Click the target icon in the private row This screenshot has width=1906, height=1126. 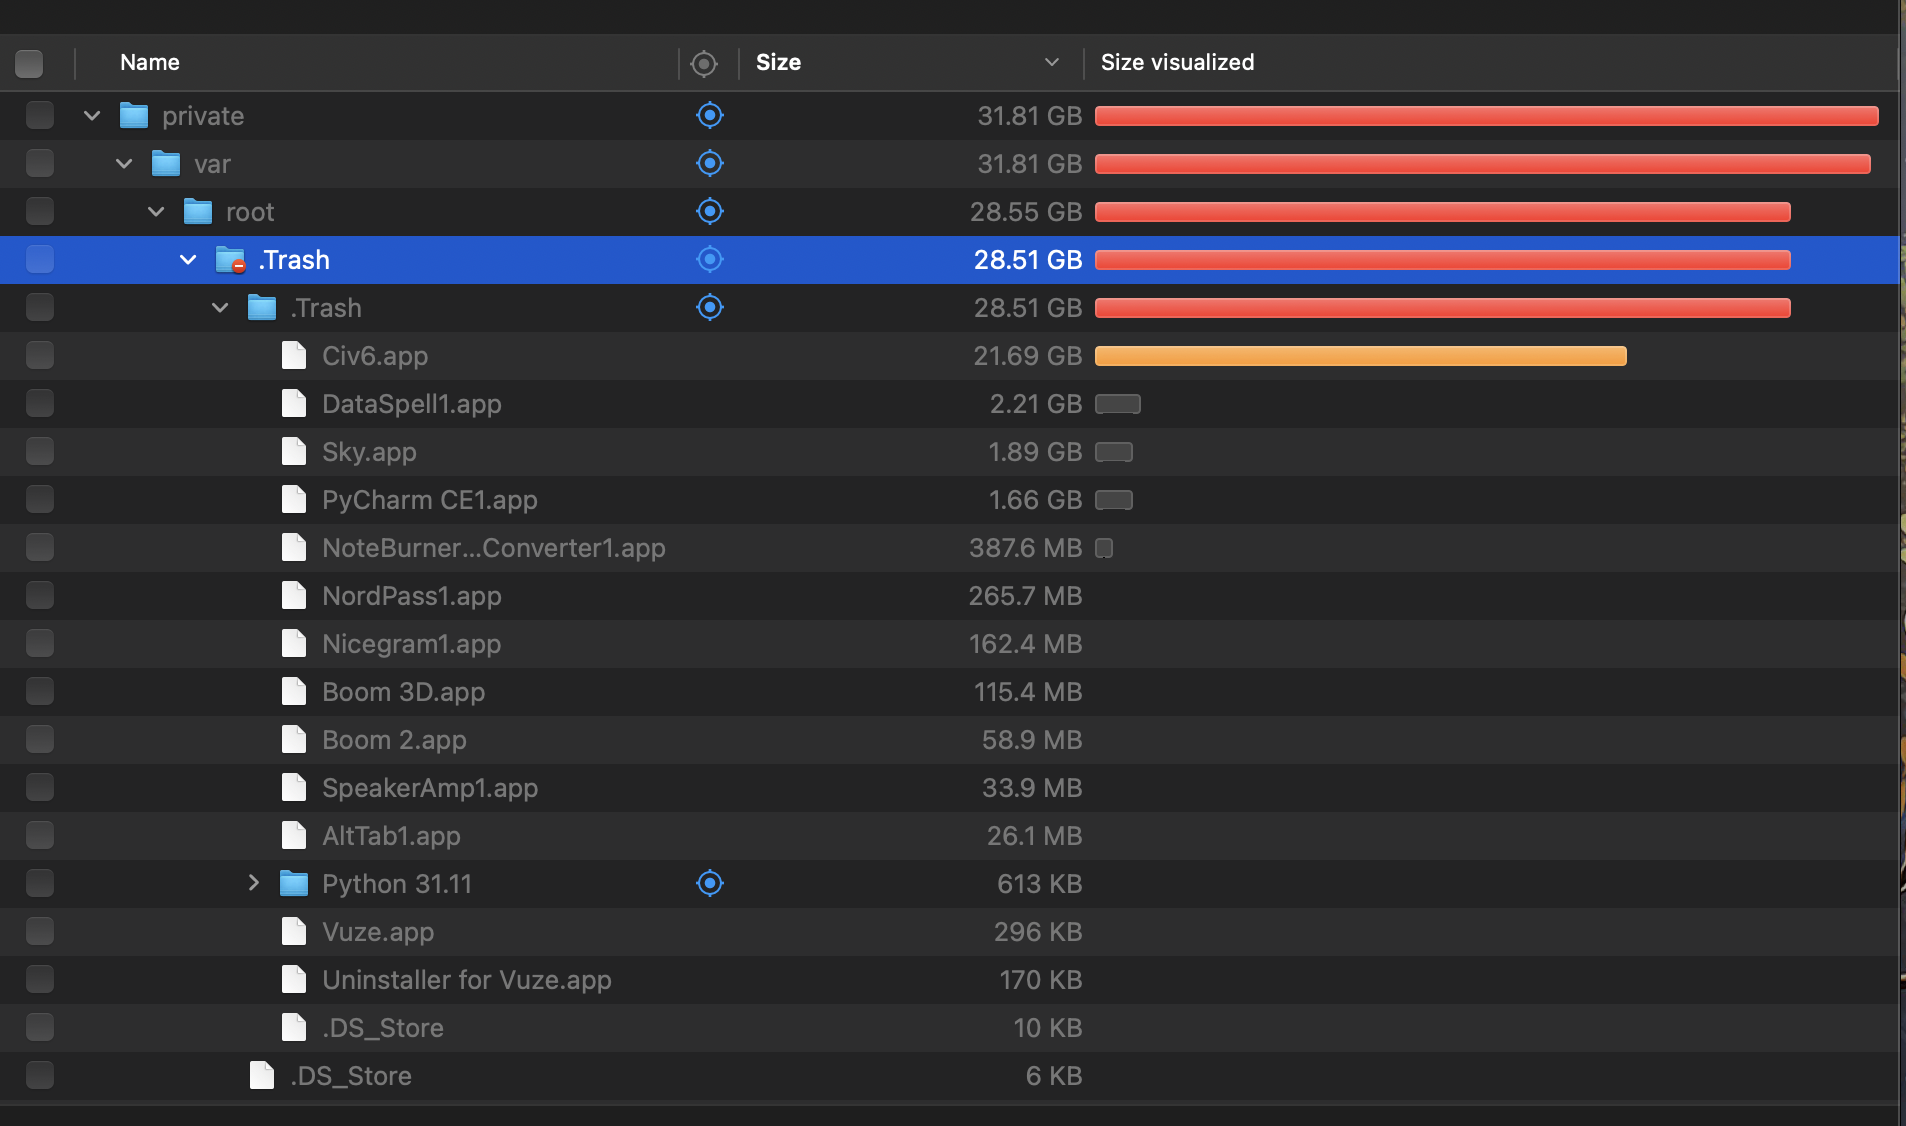tap(709, 116)
